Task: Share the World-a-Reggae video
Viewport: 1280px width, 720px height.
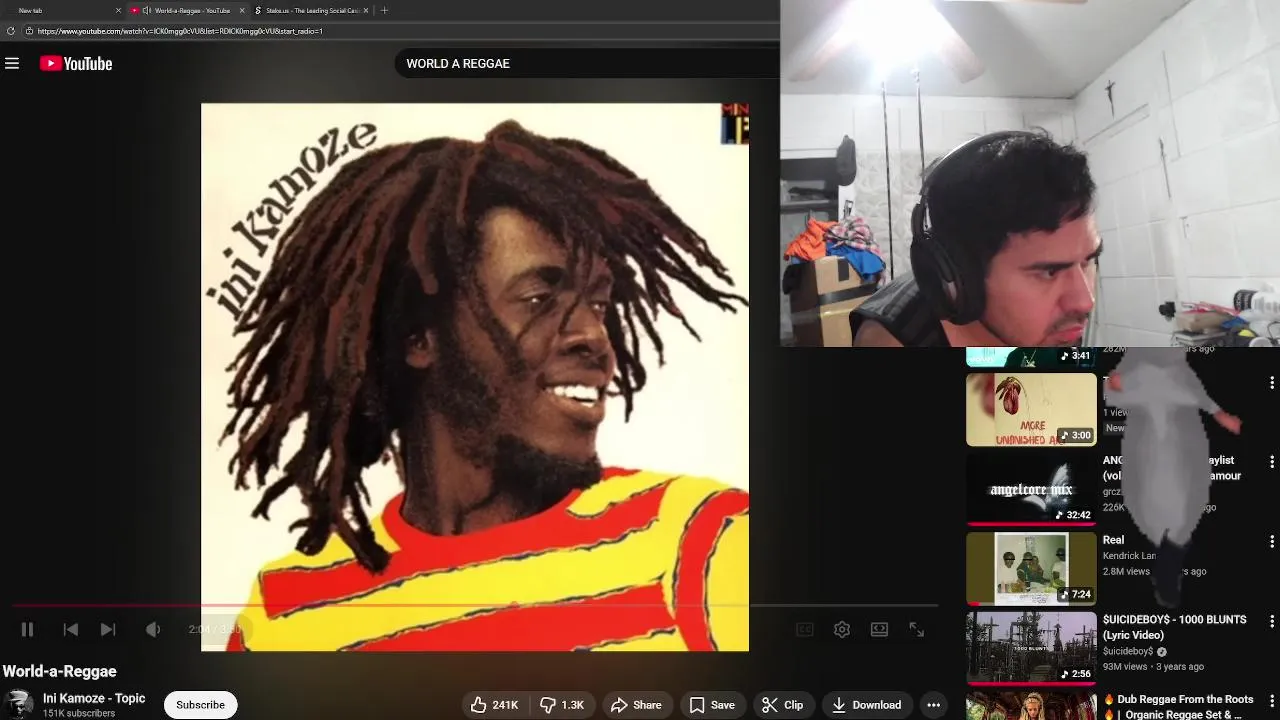Action: point(635,705)
